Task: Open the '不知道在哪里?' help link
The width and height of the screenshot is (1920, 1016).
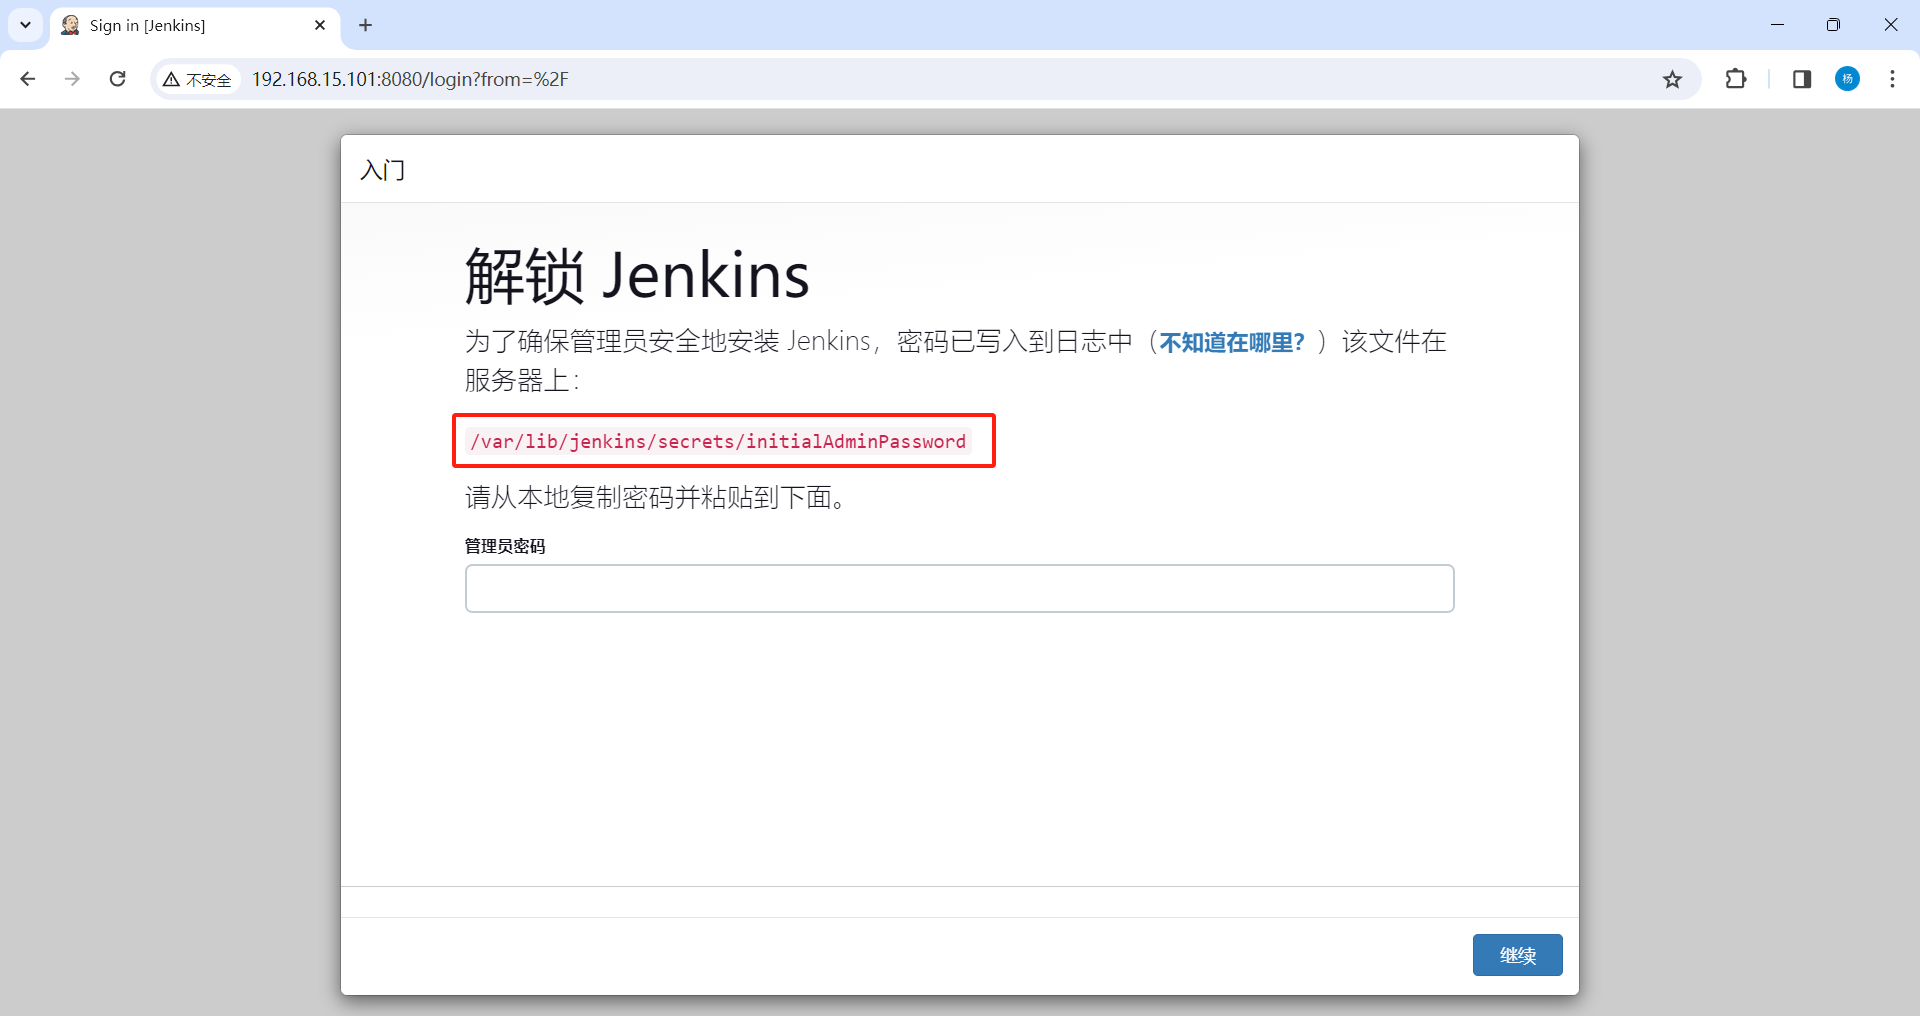Action: click(x=1232, y=342)
